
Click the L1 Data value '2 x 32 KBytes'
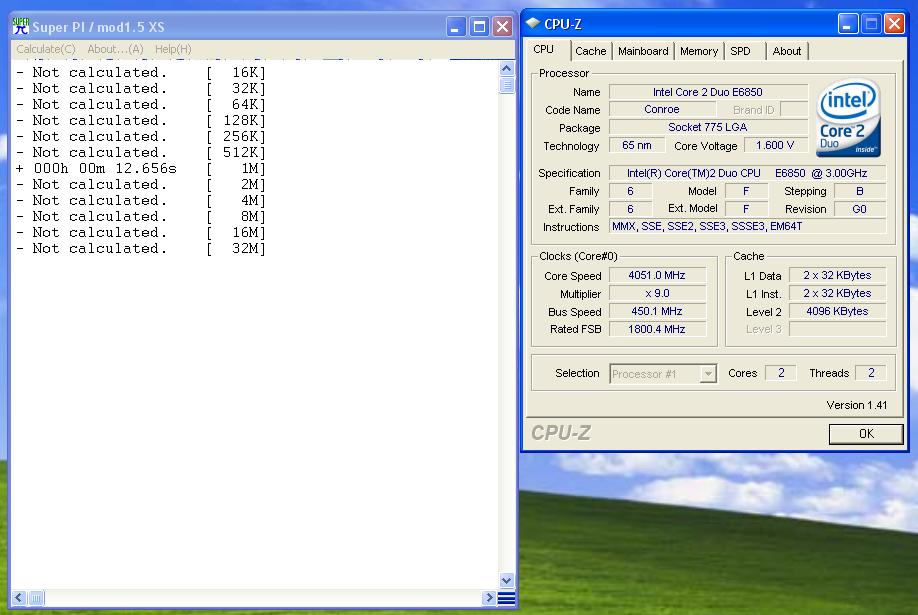pyautogui.click(x=837, y=275)
